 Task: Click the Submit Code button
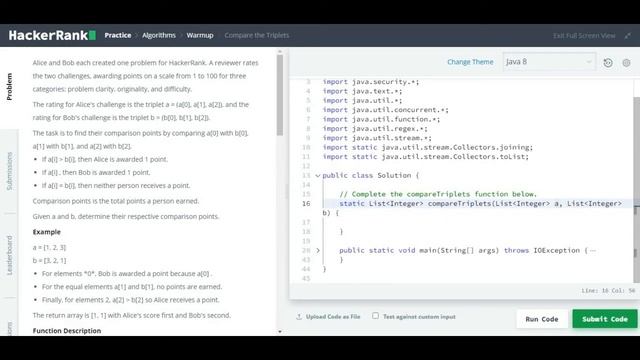[x=604, y=319]
